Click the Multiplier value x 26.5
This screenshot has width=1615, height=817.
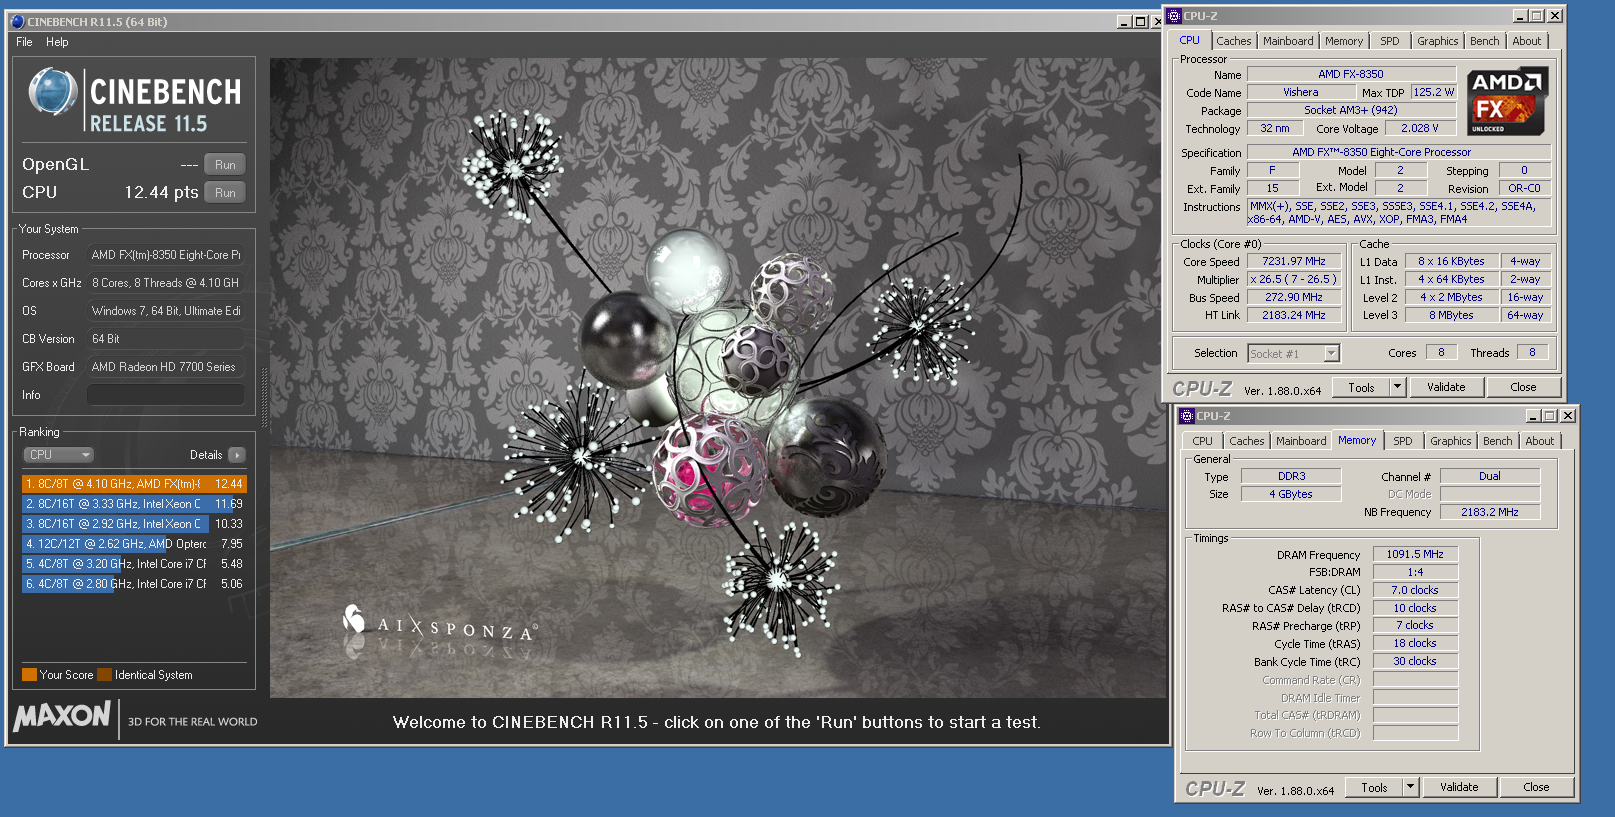(x=1293, y=279)
